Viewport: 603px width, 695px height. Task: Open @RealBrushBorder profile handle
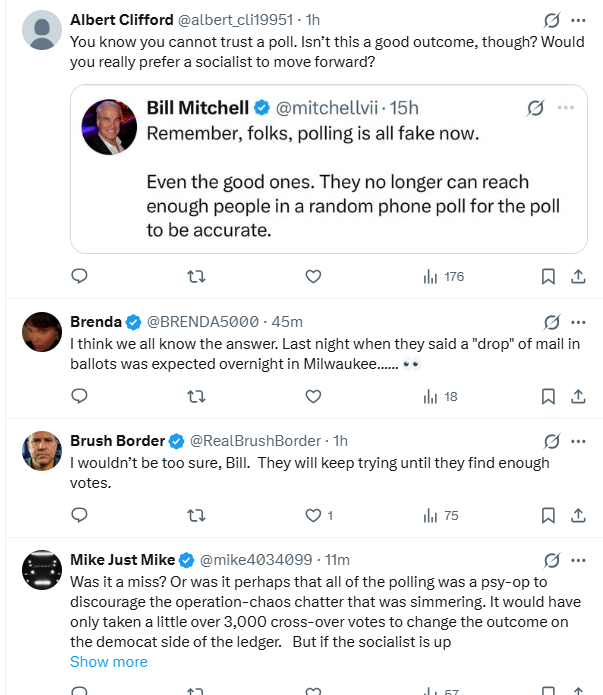(255, 441)
